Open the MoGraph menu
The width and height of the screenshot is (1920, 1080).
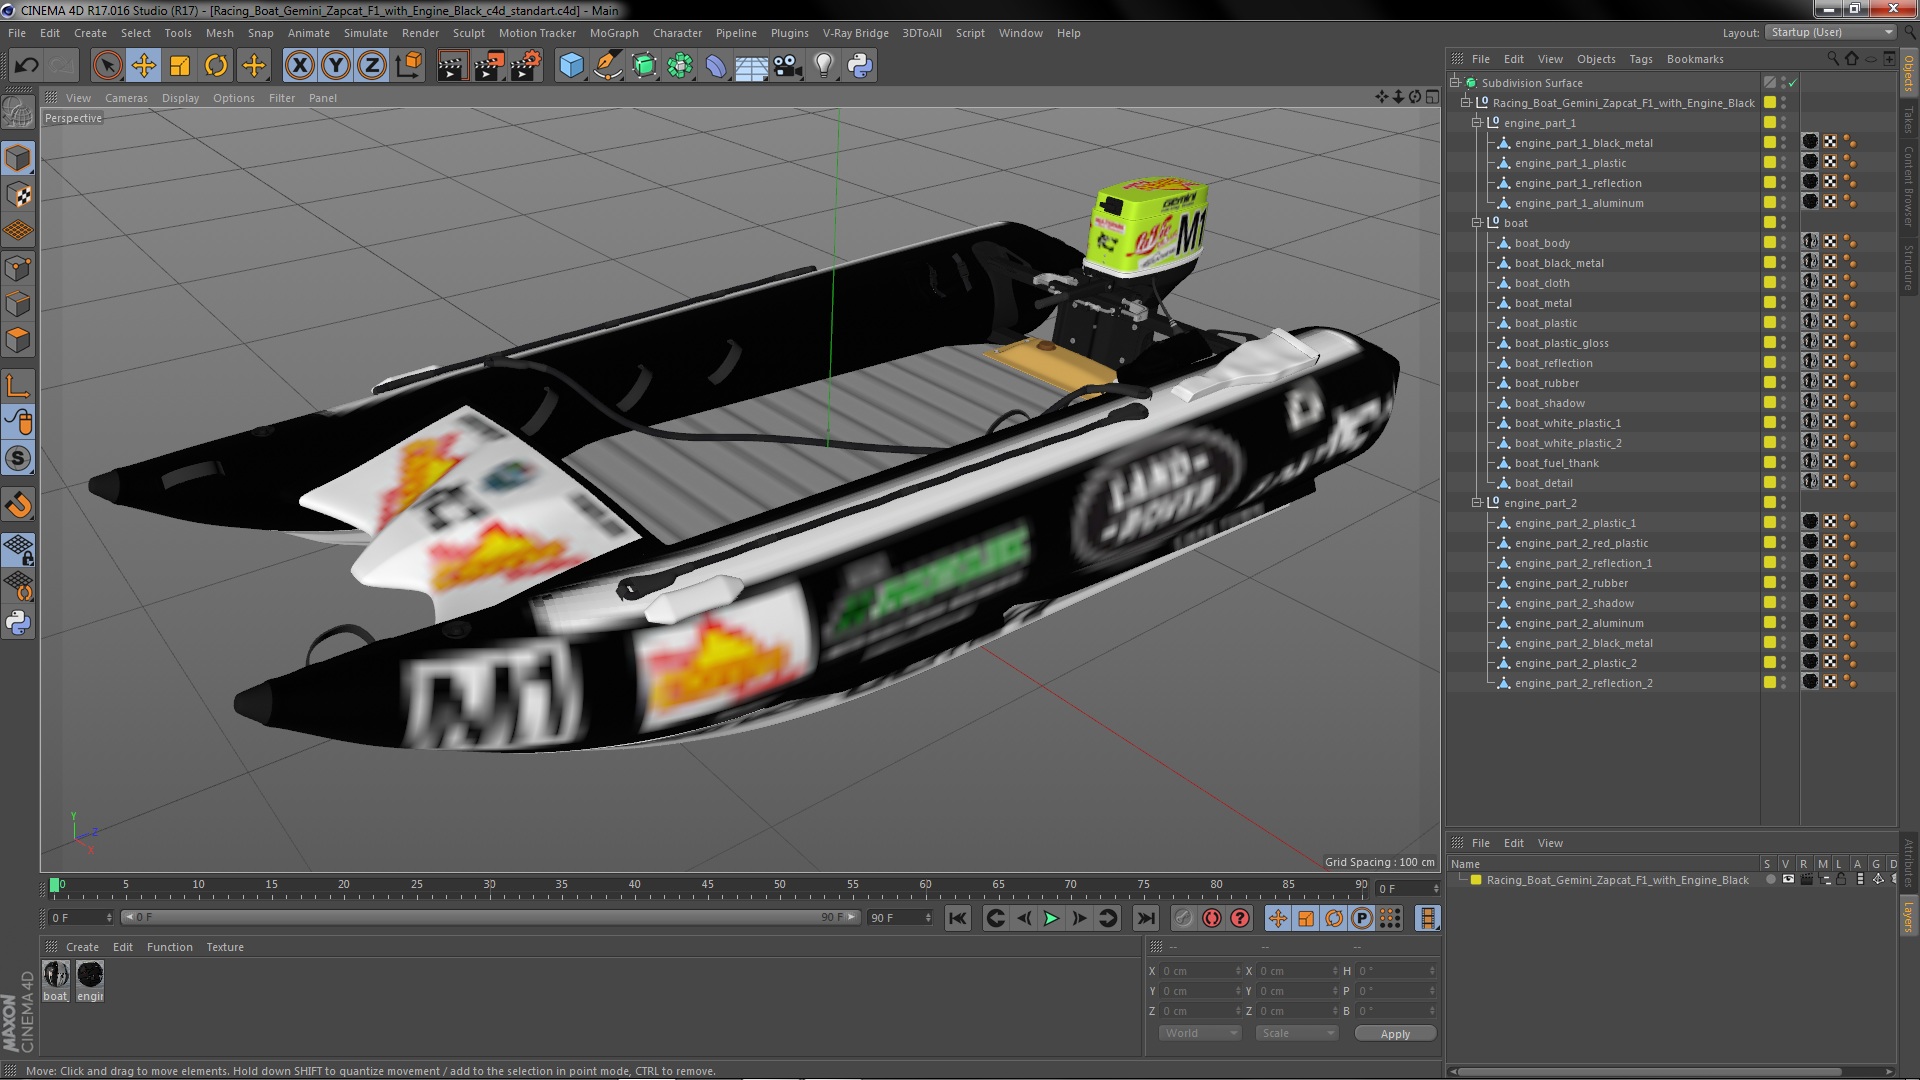point(613,33)
